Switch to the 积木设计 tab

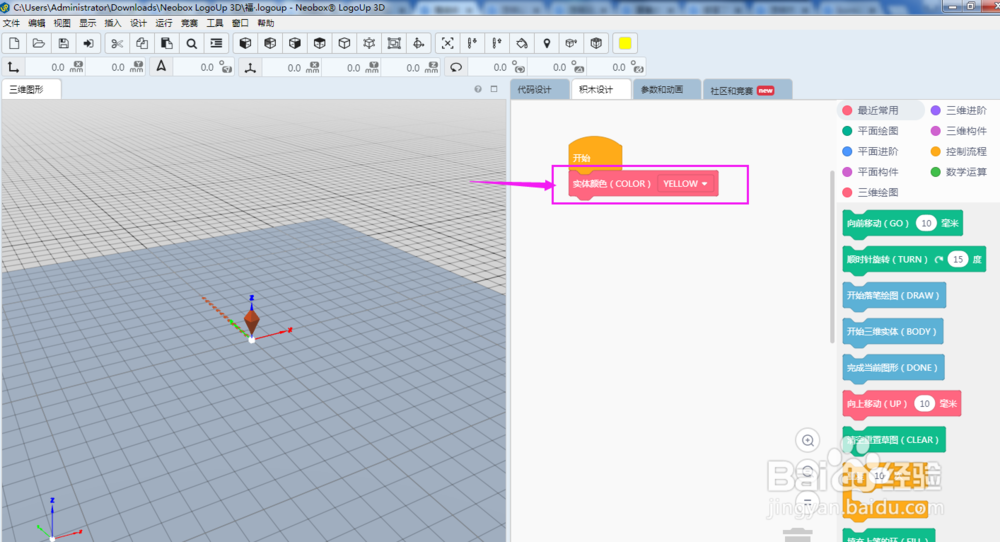click(x=601, y=89)
